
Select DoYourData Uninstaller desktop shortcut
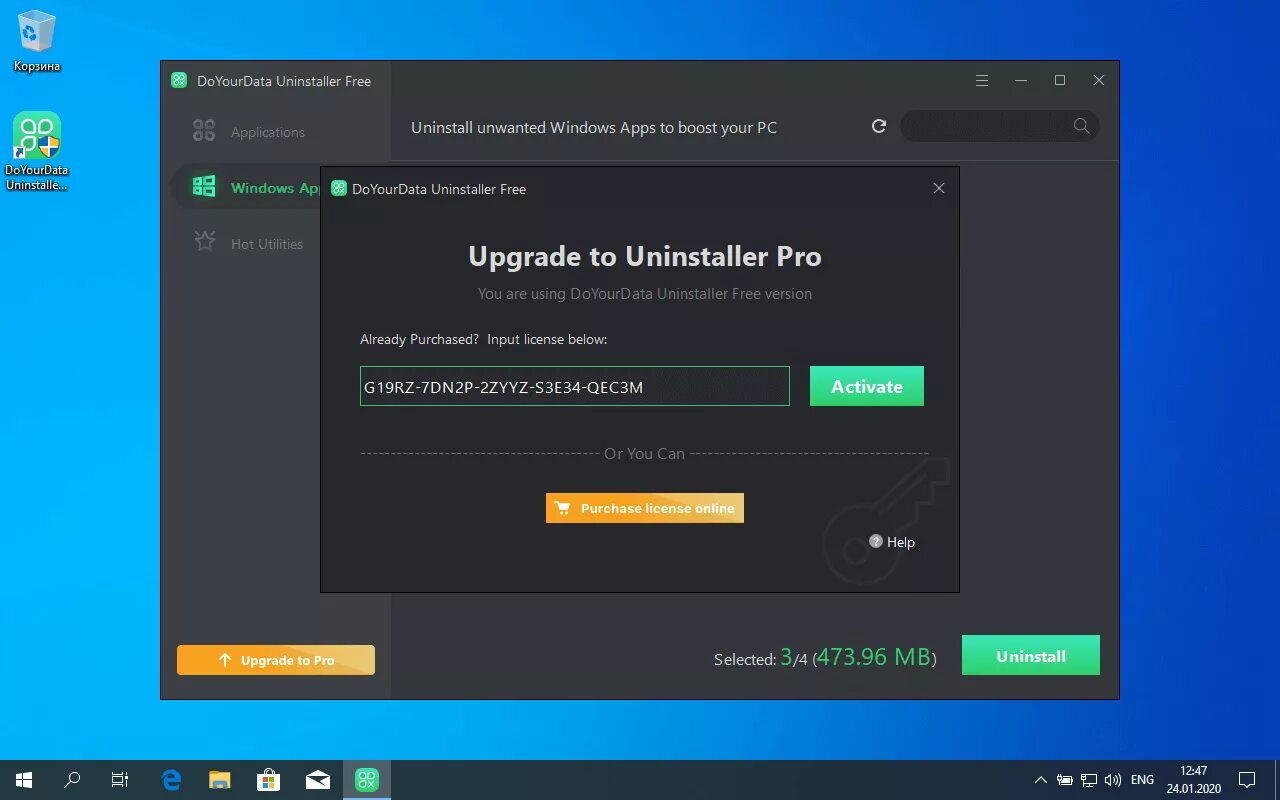coord(37,151)
